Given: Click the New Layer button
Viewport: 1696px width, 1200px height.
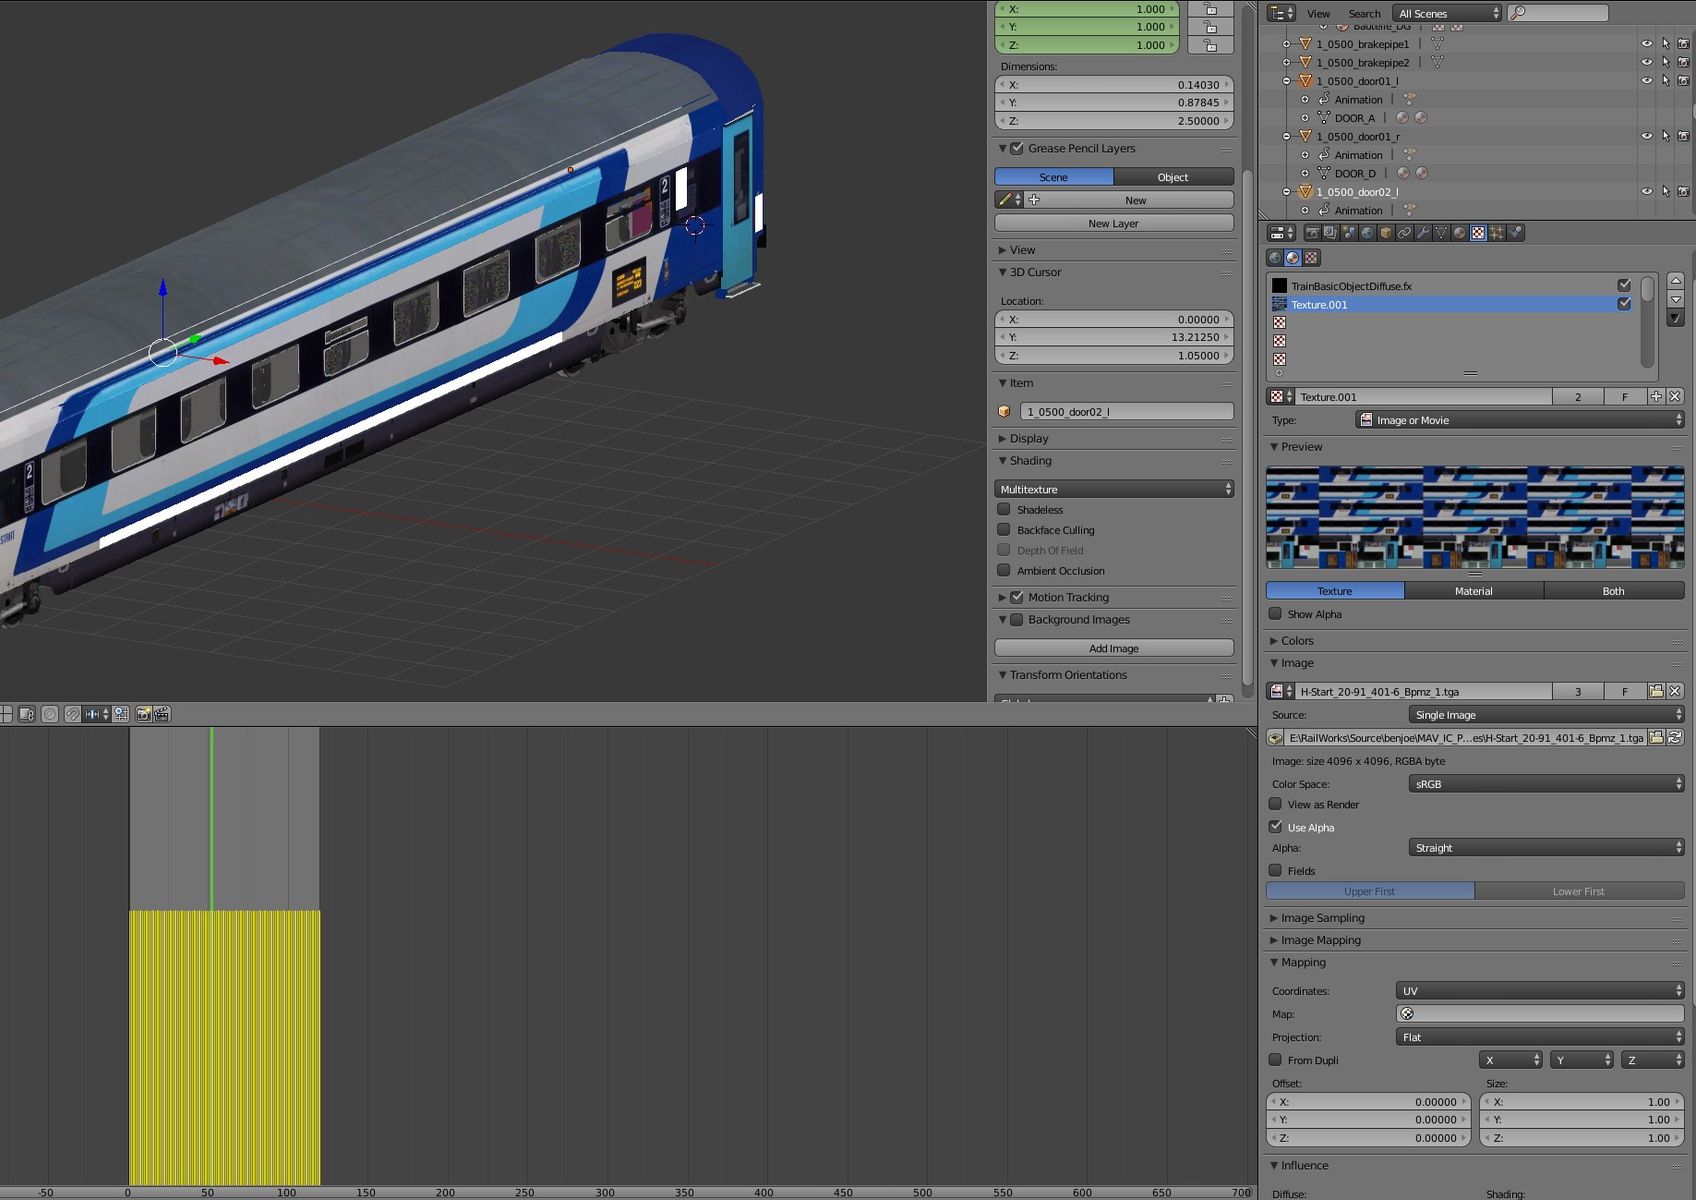Looking at the screenshot, I should pos(1114,223).
